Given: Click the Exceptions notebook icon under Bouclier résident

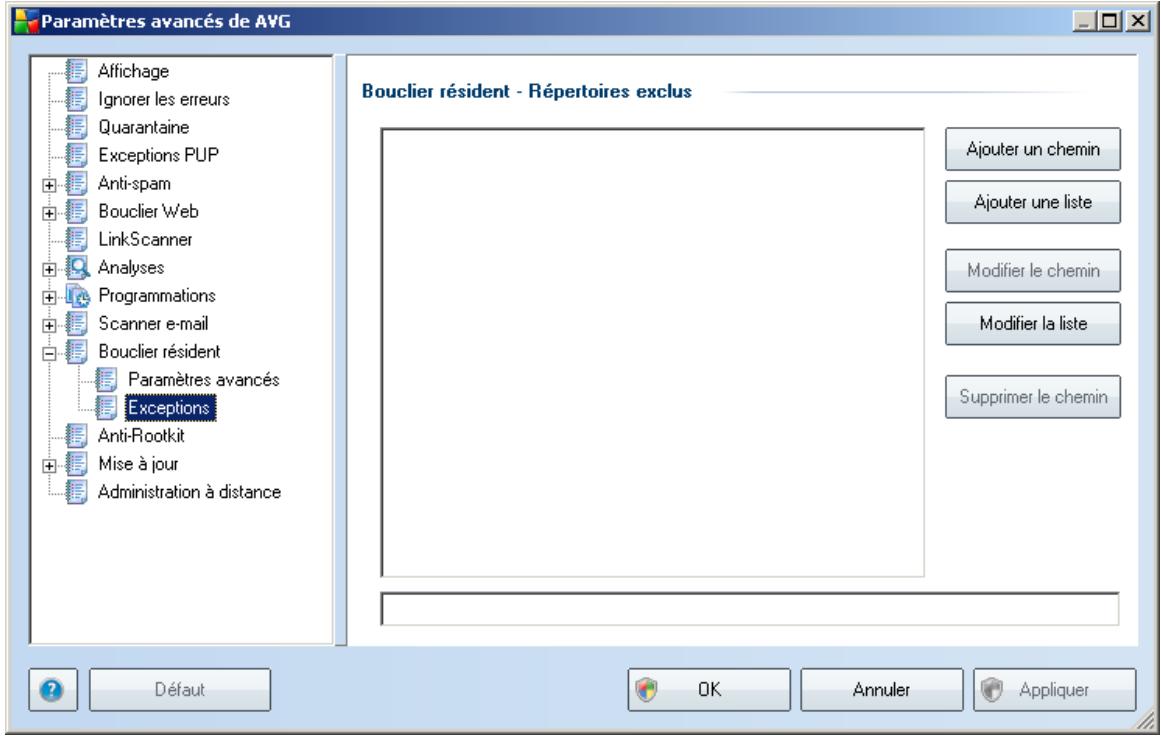Looking at the screenshot, I should (x=106, y=408).
